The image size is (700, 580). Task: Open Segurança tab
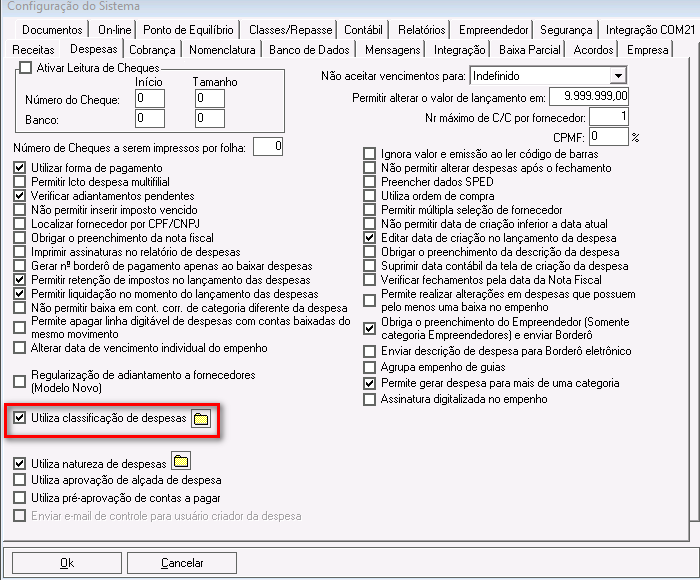pyautogui.click(x=566, y=30)
